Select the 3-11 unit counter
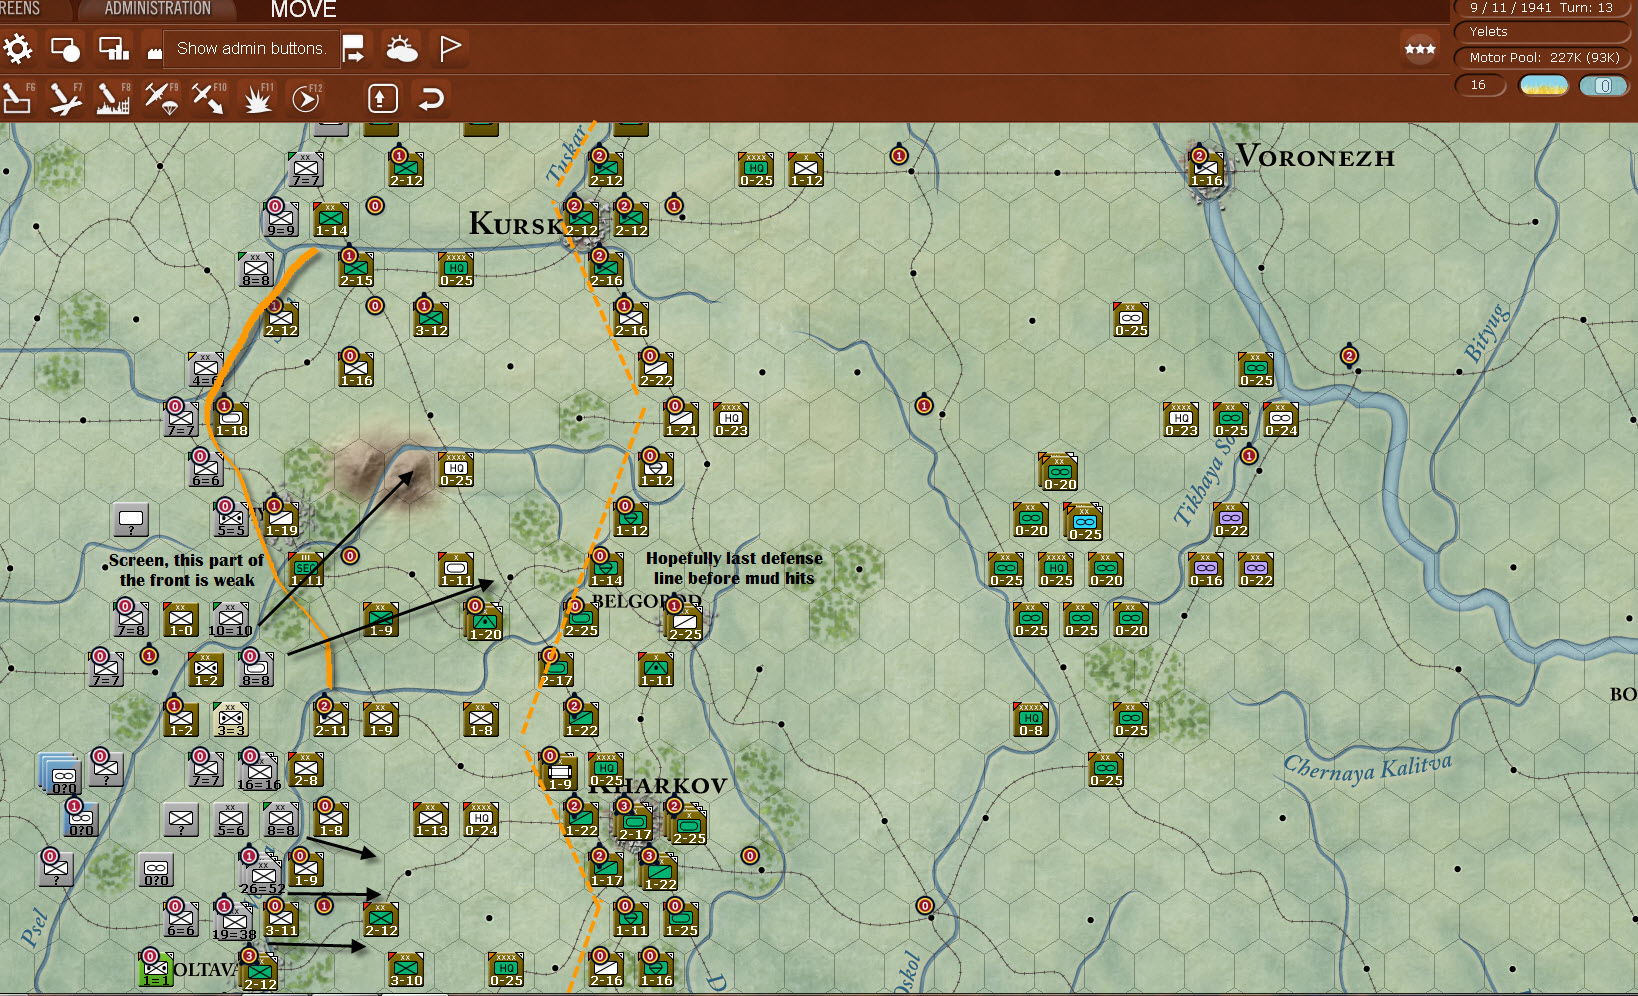 (281, 920)
